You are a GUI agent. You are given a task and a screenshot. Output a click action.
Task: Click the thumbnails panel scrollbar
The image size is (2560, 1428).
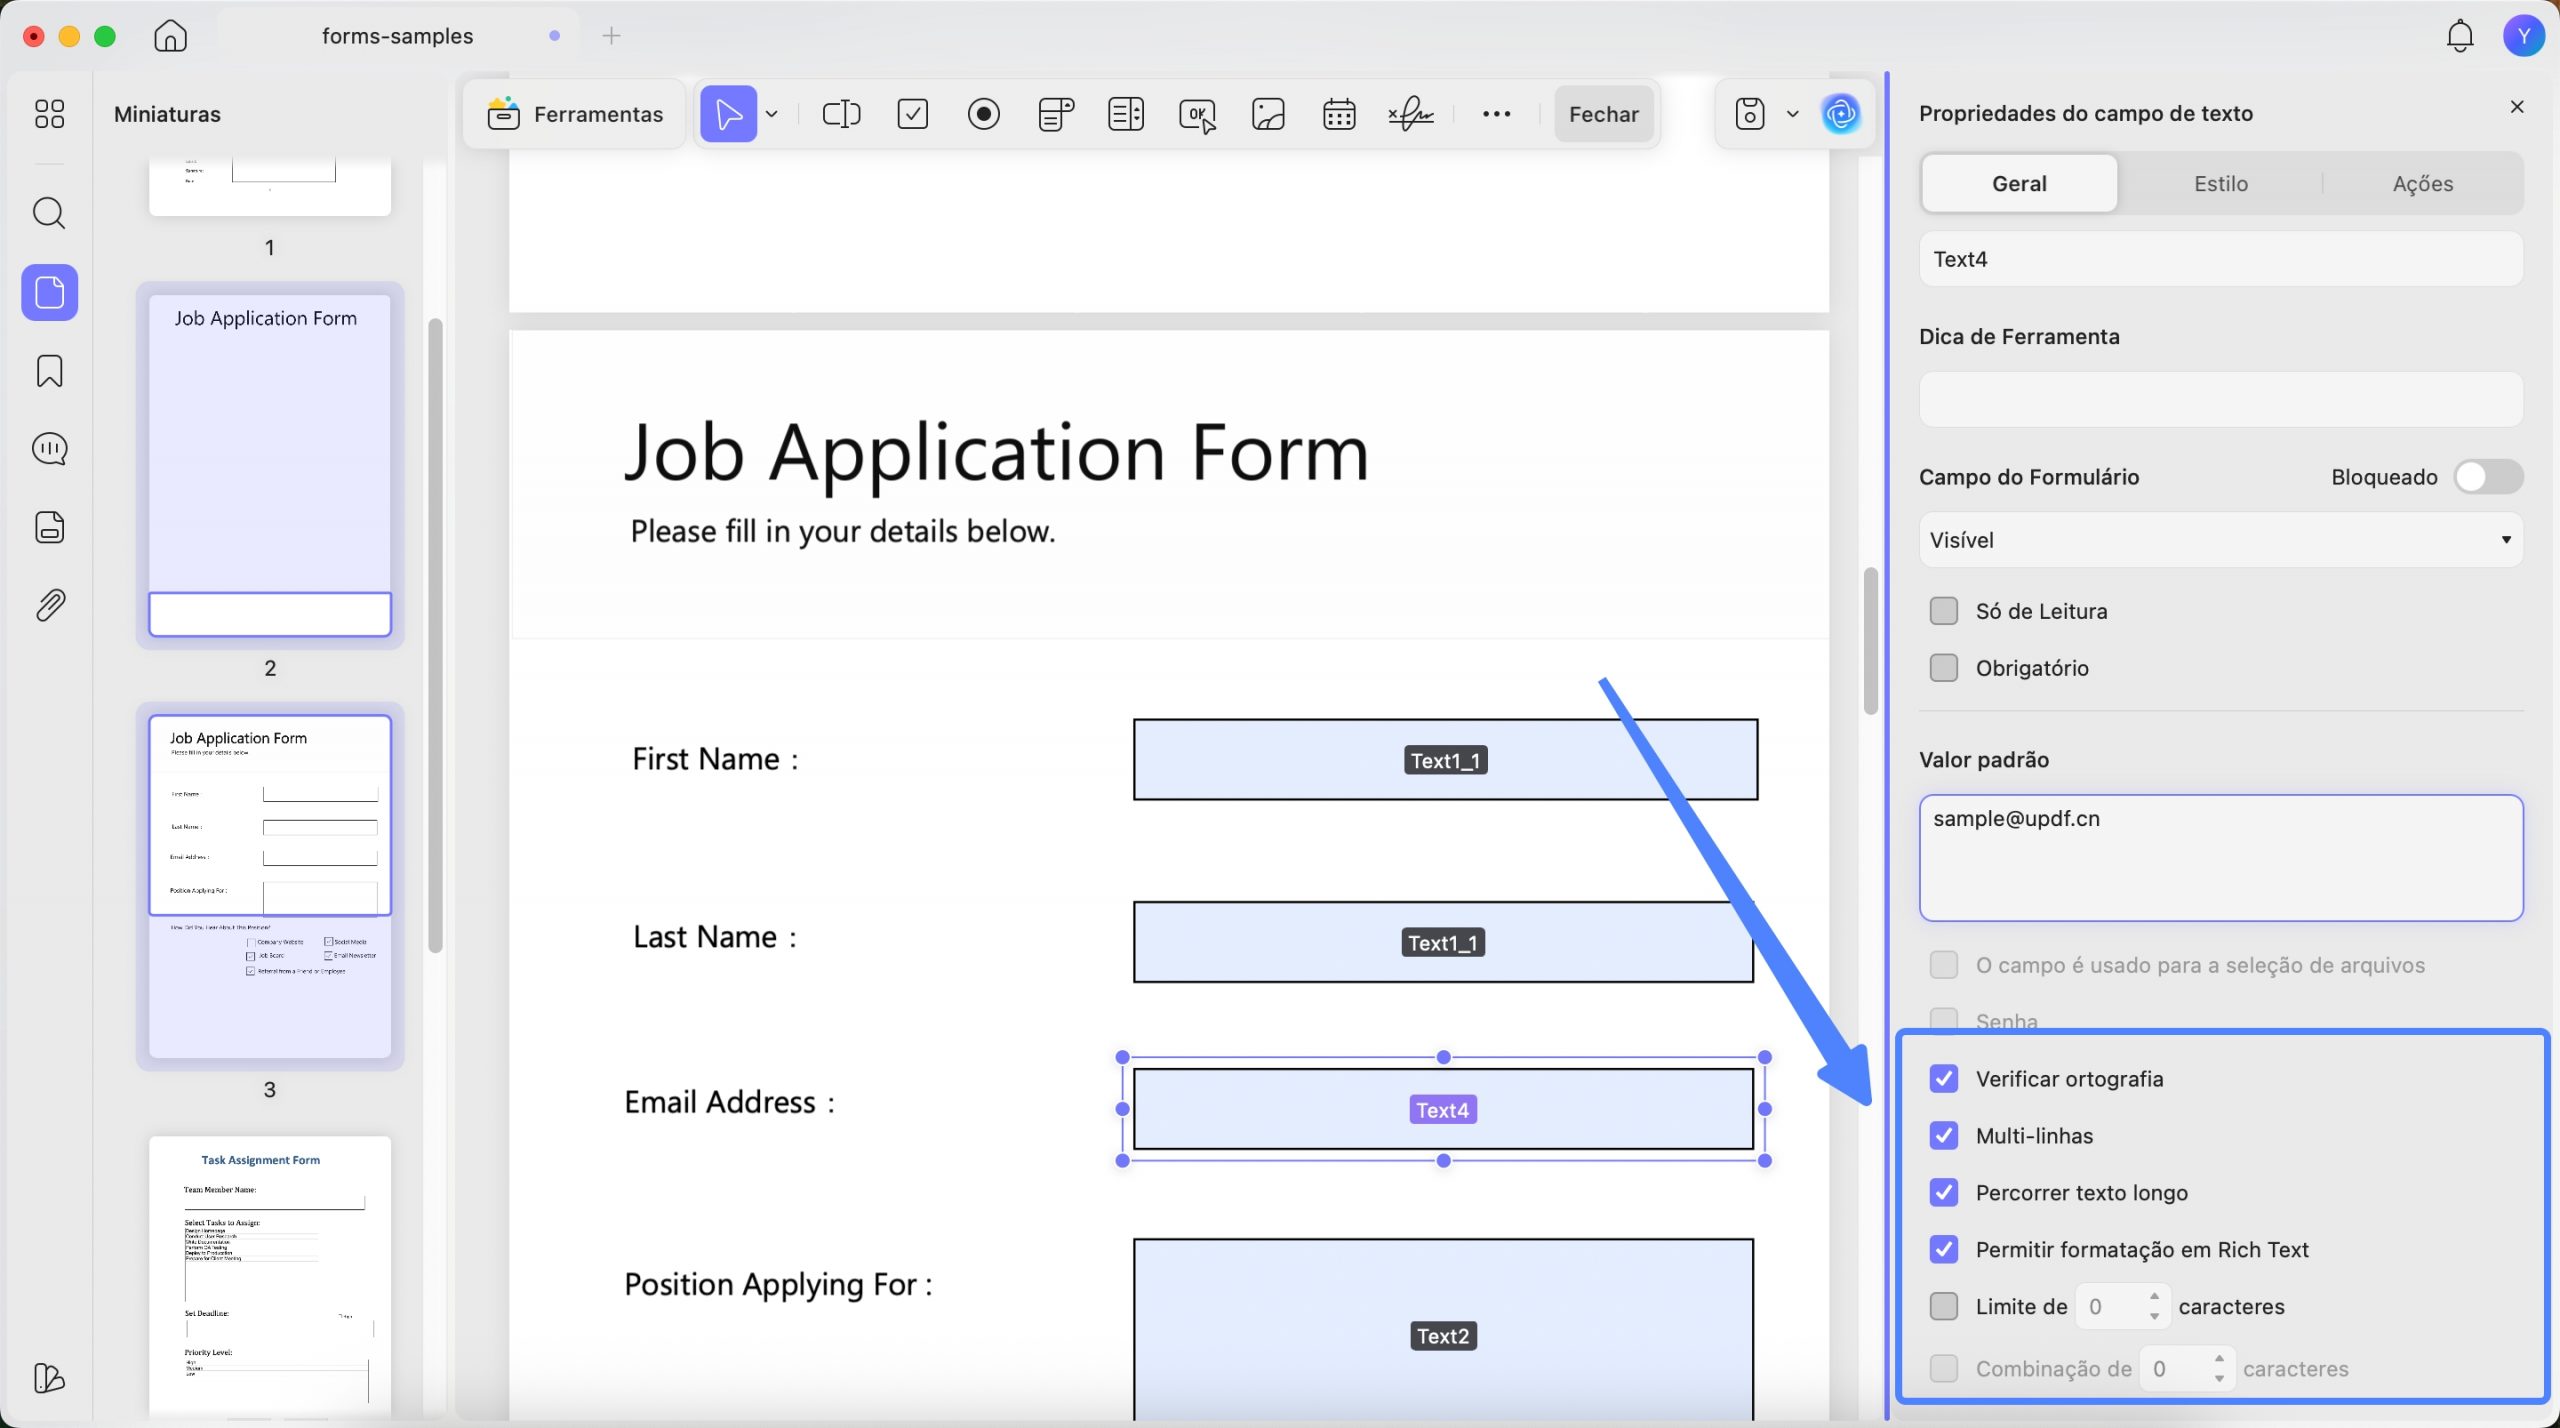[435, 635]
